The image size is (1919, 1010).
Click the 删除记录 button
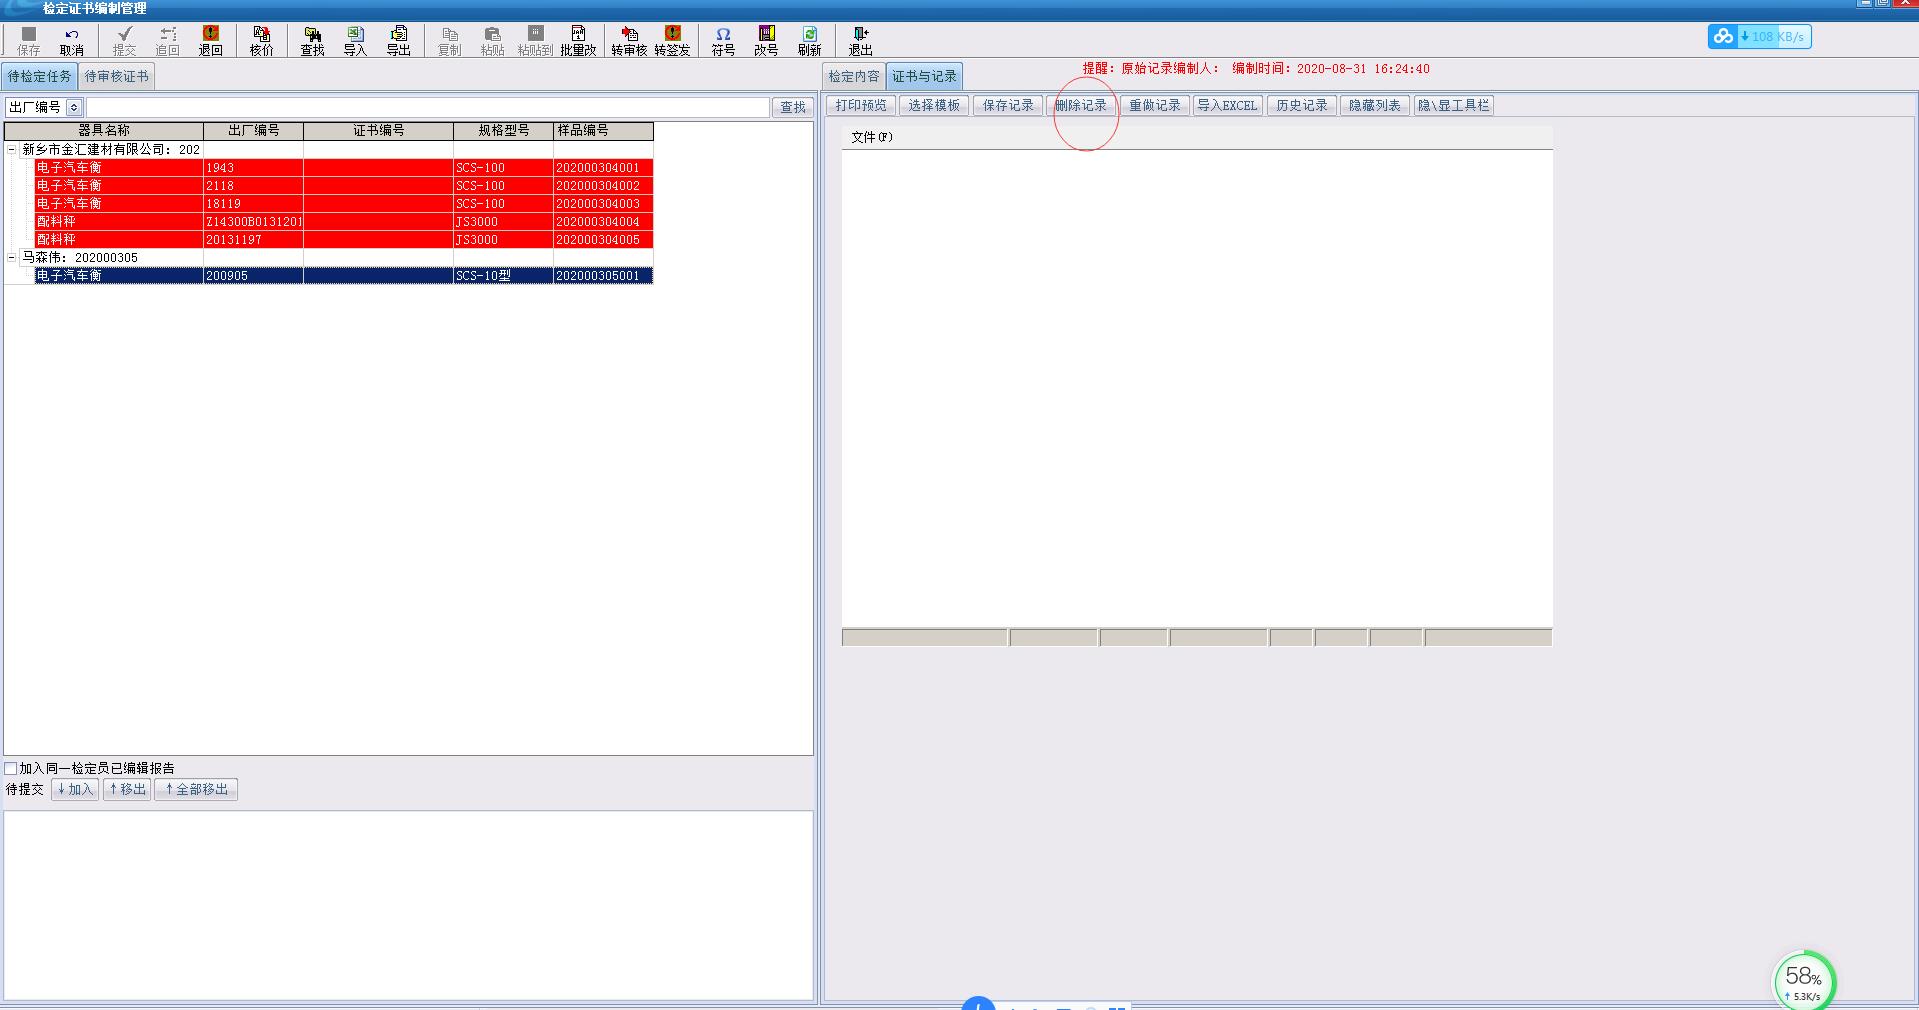point(1081,105)
